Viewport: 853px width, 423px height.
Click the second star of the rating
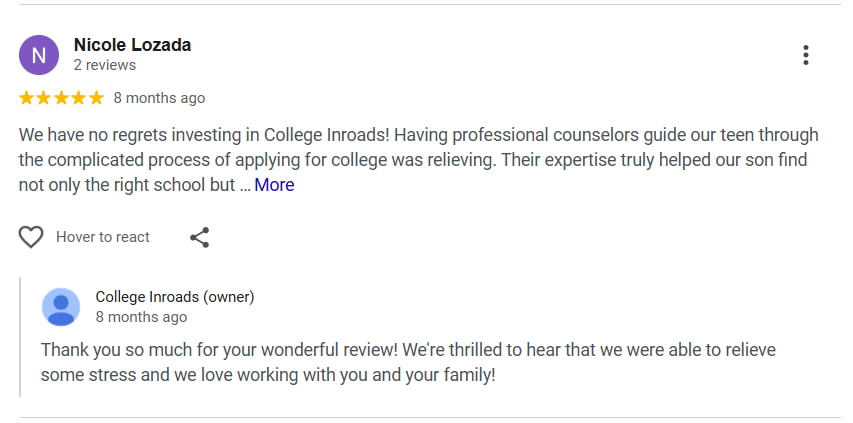tap(44, 98)
